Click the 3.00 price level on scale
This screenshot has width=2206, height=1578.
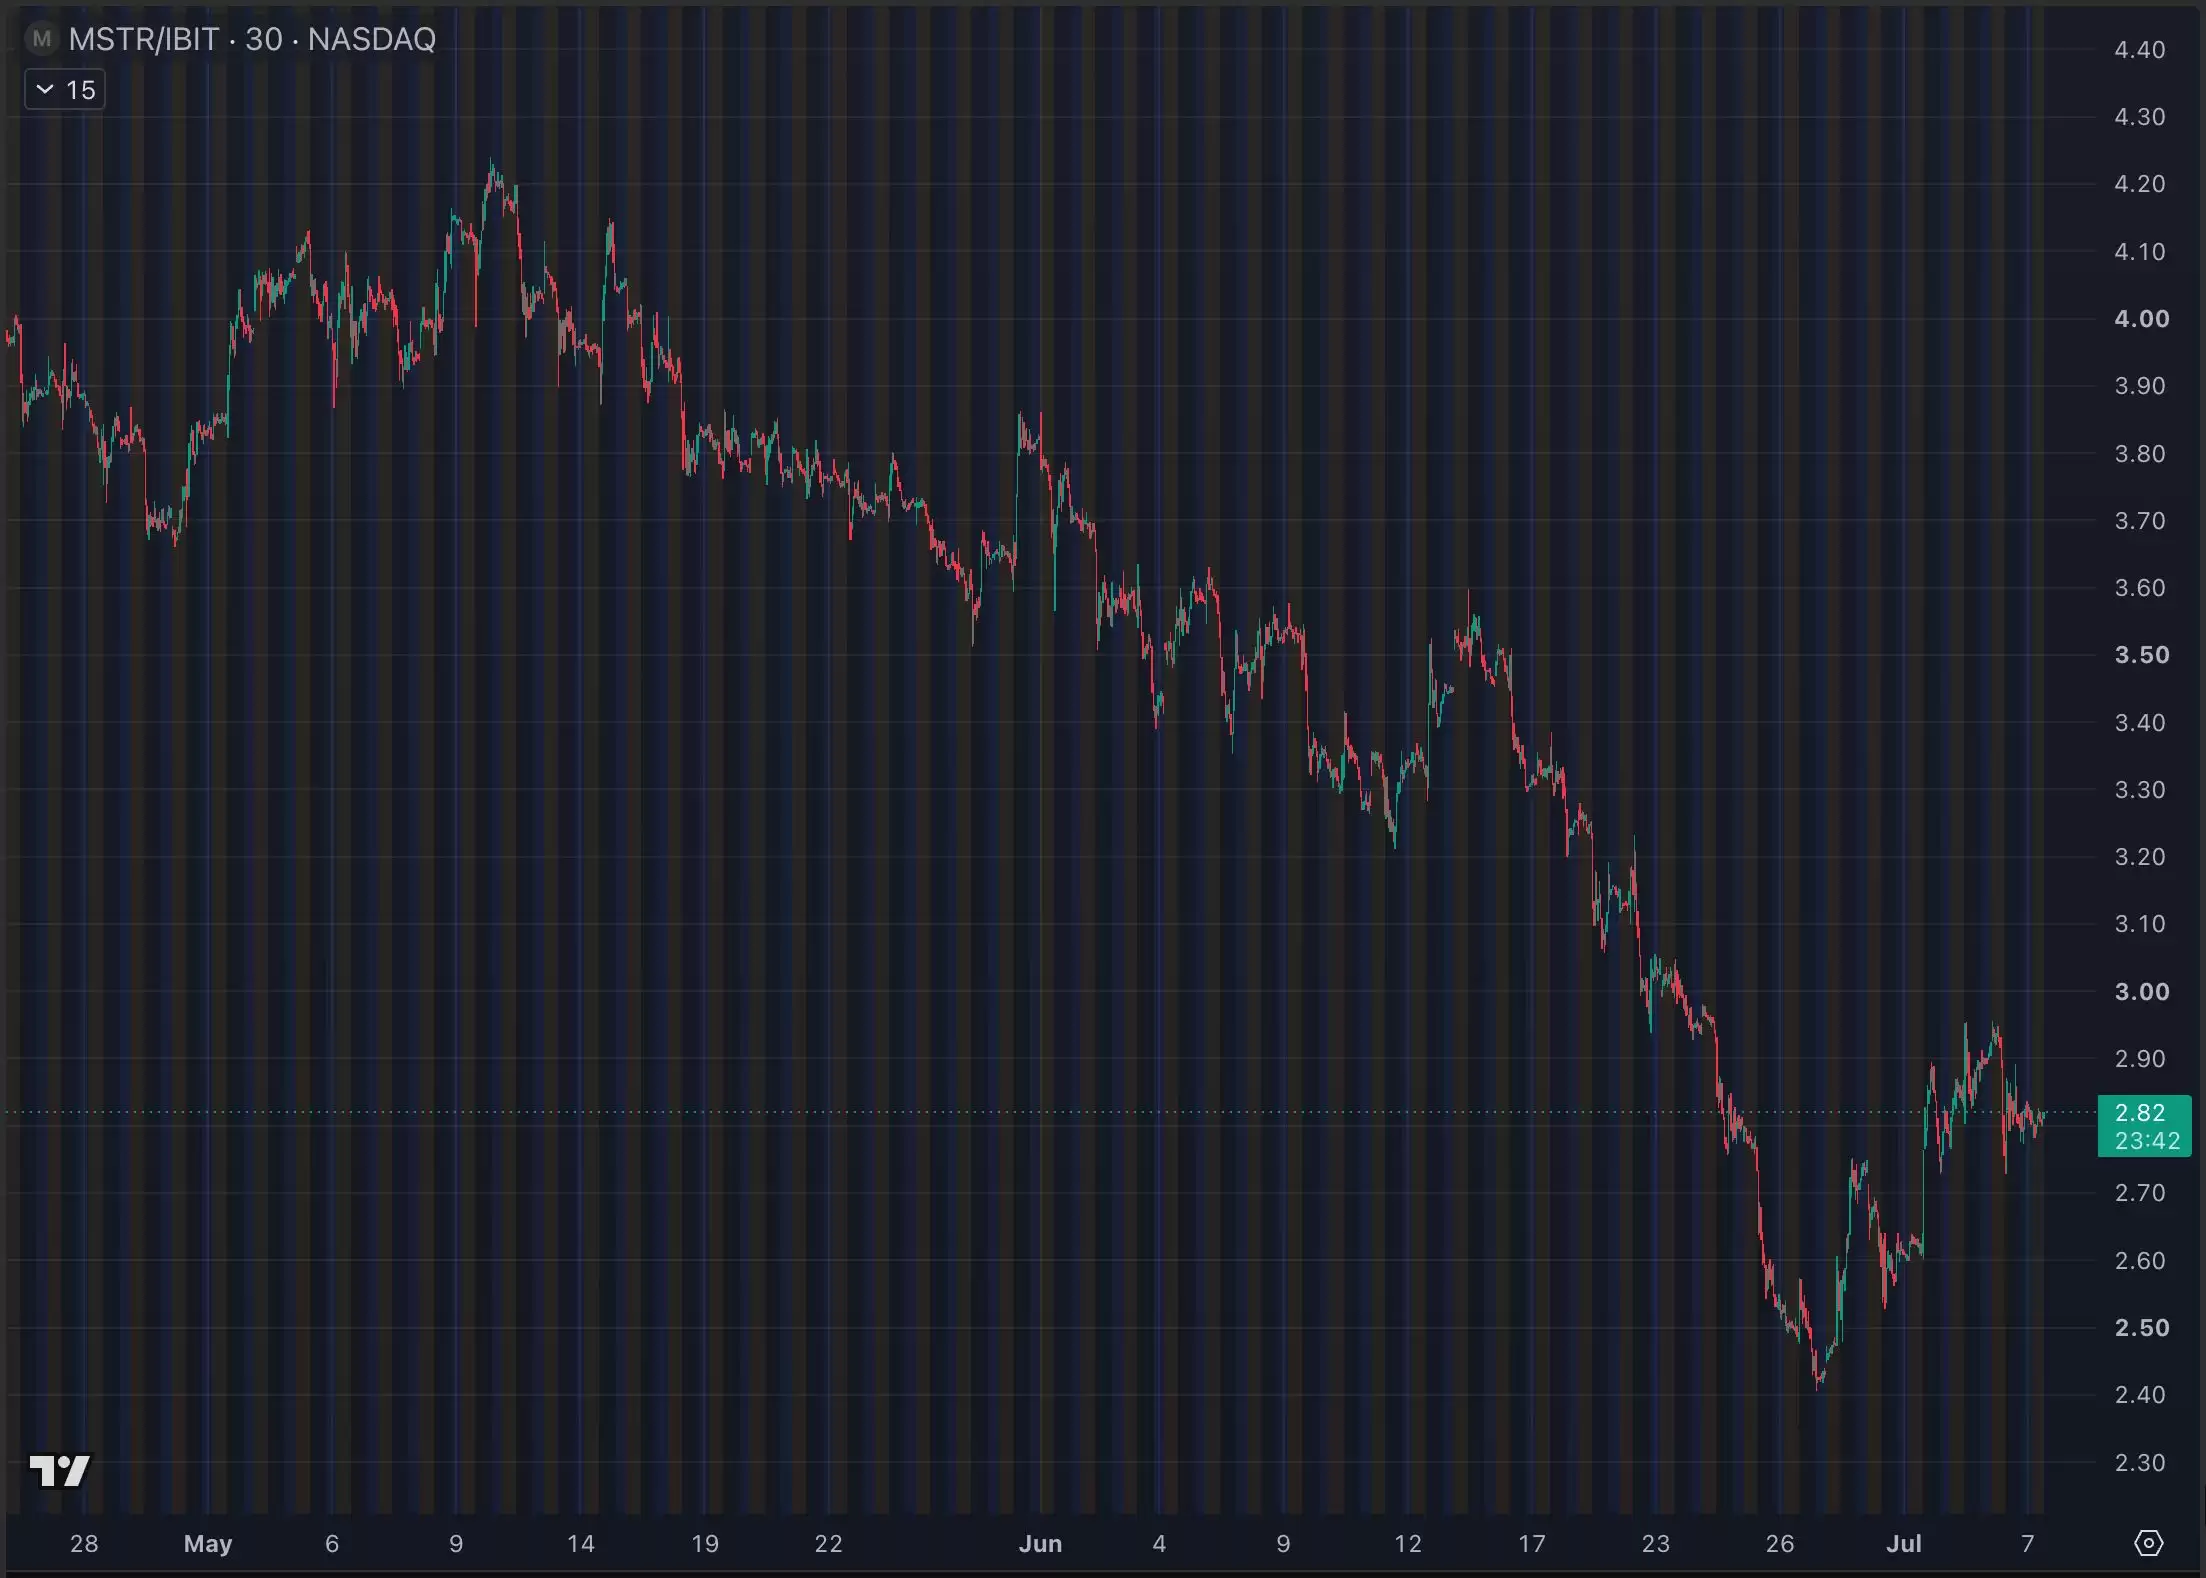pyautogui.click(x=2141, y=991)
